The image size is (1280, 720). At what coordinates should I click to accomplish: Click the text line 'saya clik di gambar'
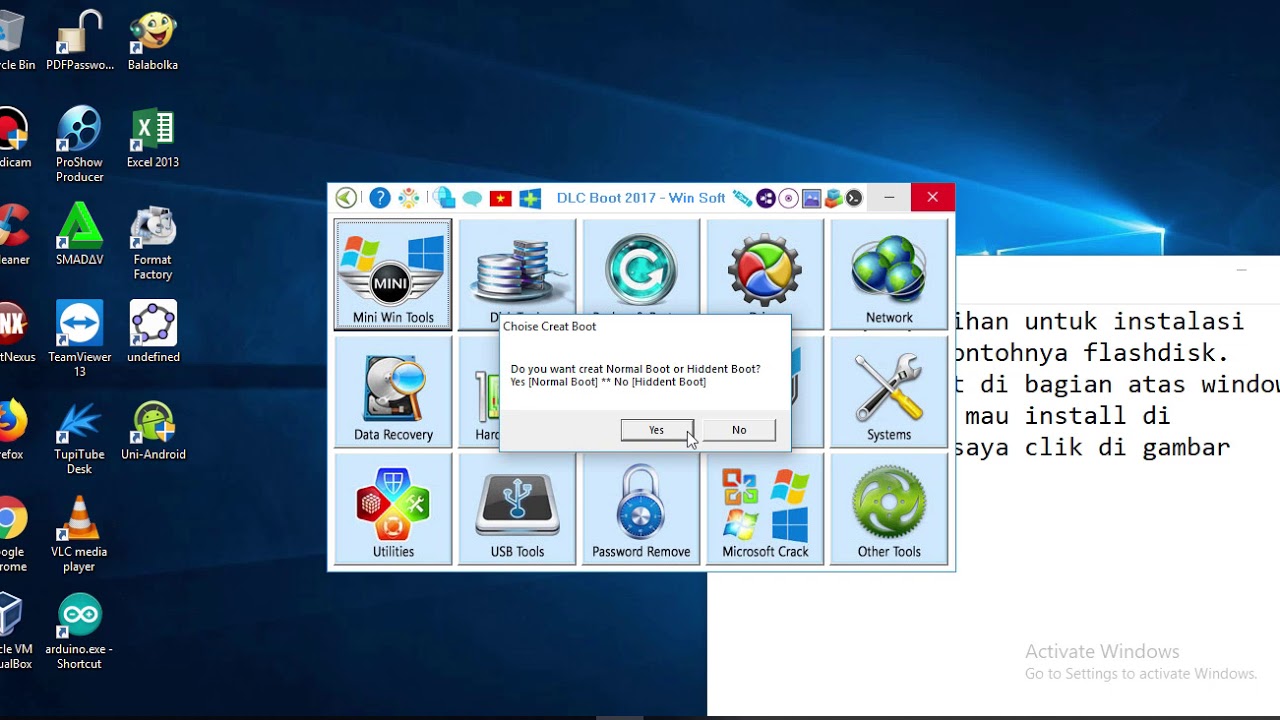[1092, 447]
